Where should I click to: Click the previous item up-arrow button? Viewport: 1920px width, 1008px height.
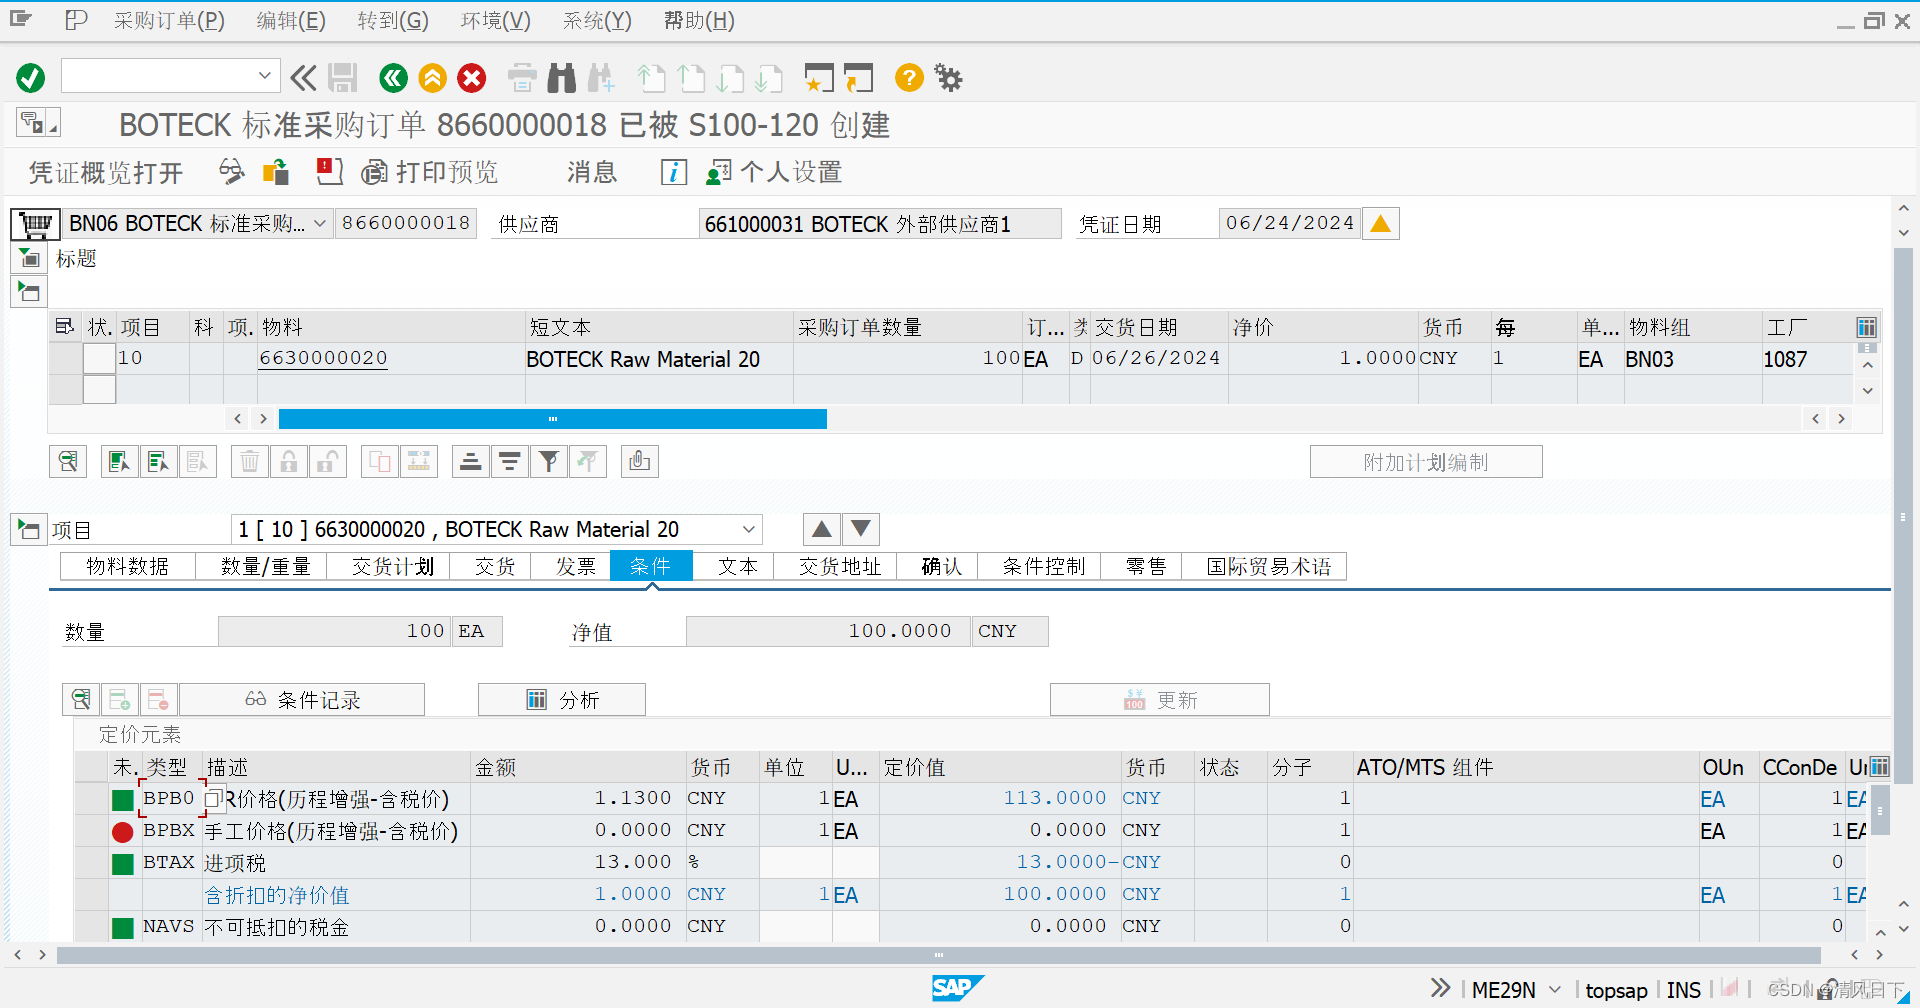point(822,529)
